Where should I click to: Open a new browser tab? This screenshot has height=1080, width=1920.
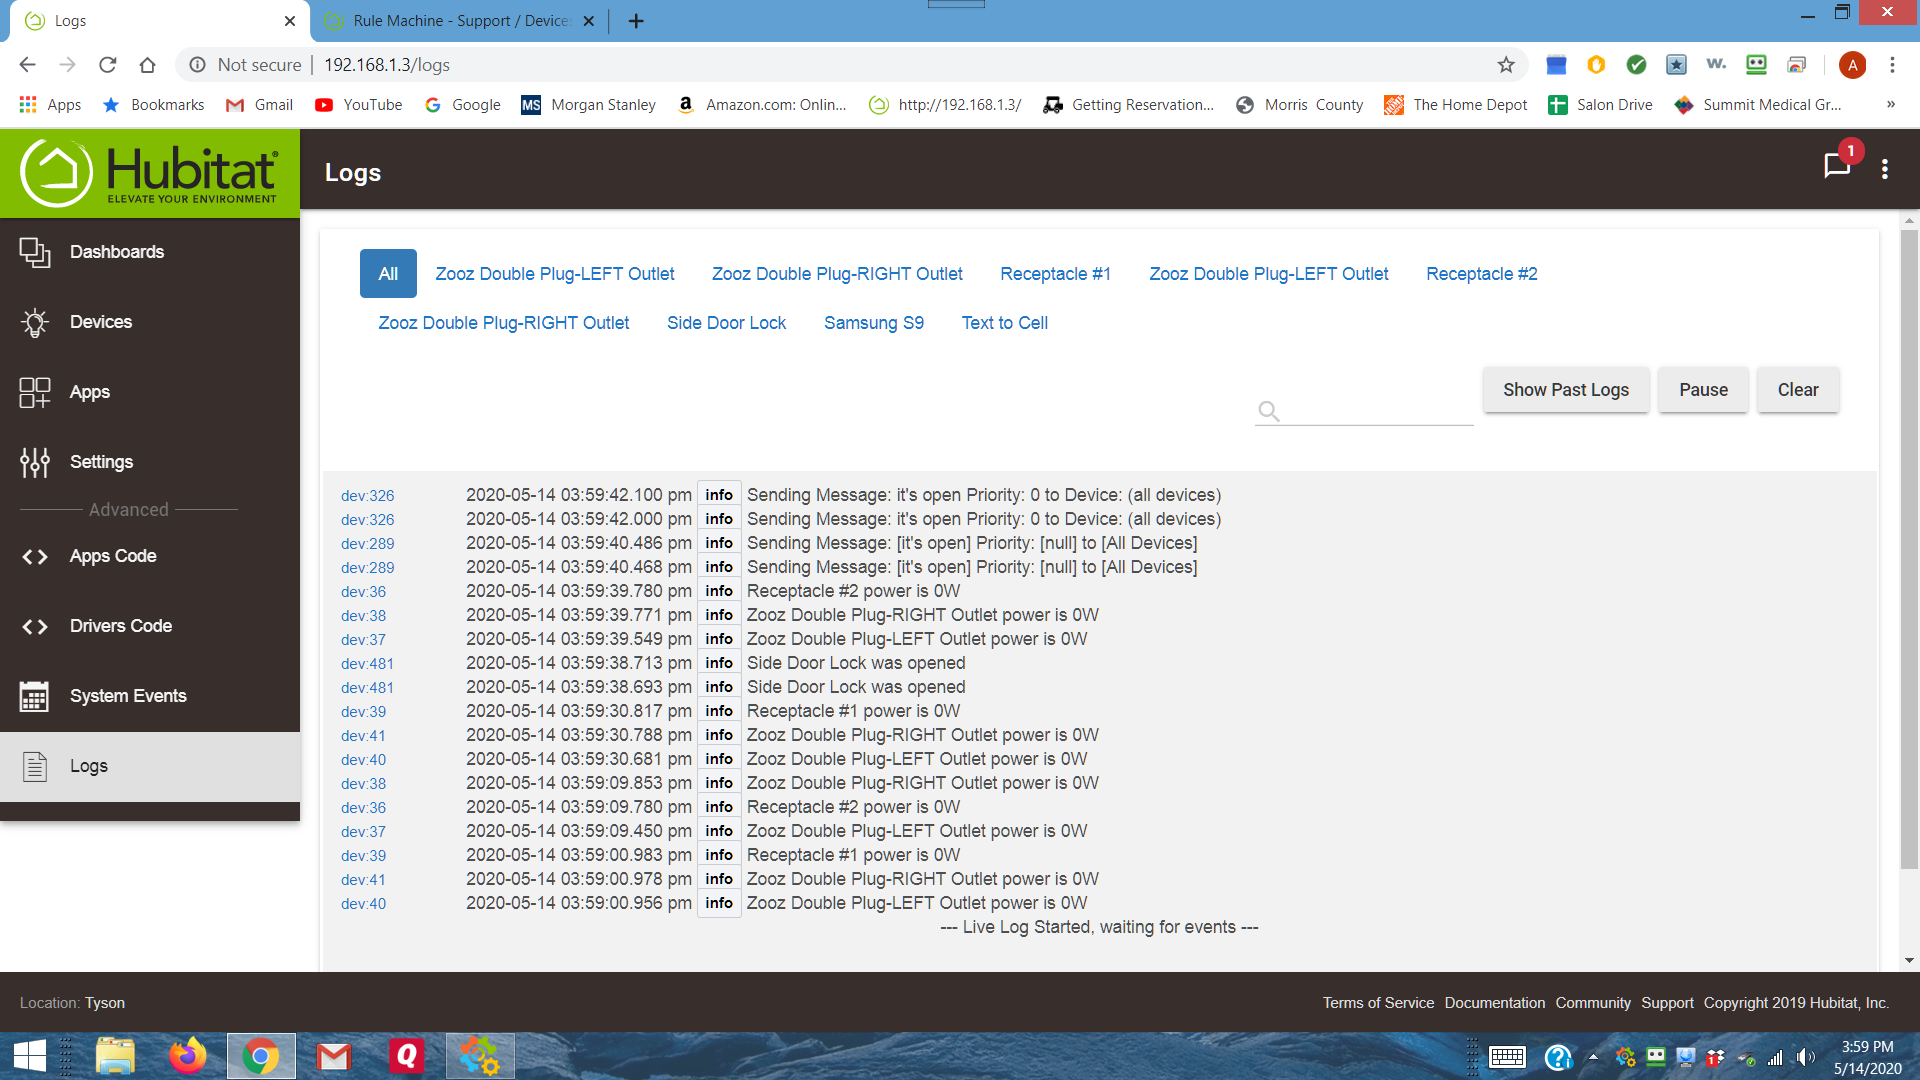click(x=636, y=21)
